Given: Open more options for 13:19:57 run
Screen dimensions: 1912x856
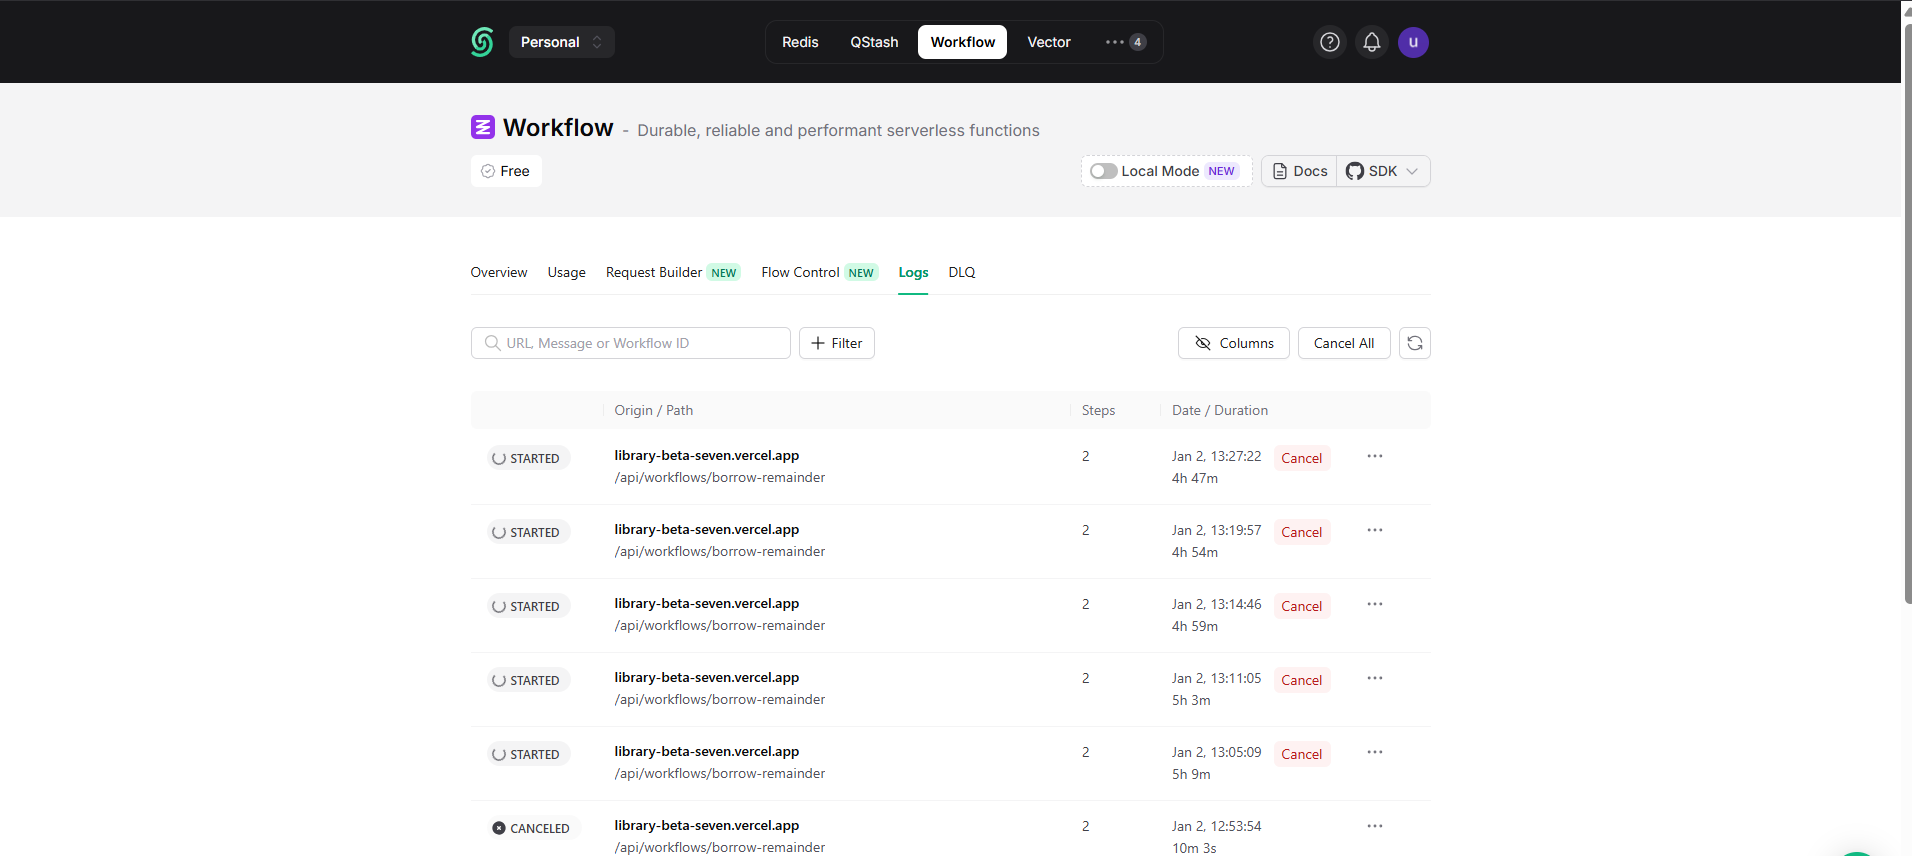Looking at the screenshot, I should point(1375,530).
